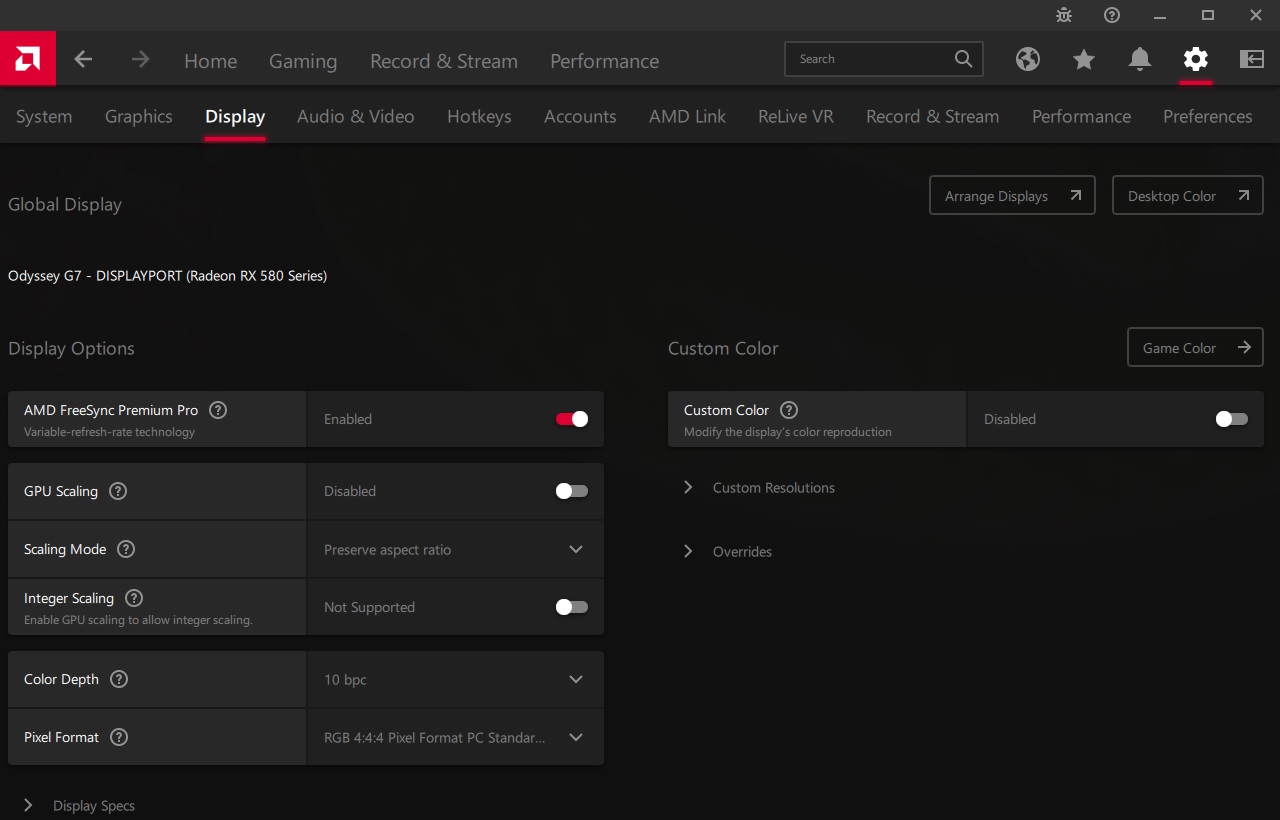The height and width of the screenshot is (820, 1280).
Task: Open the web browser globe icon
Action: tap(1027, 59)
